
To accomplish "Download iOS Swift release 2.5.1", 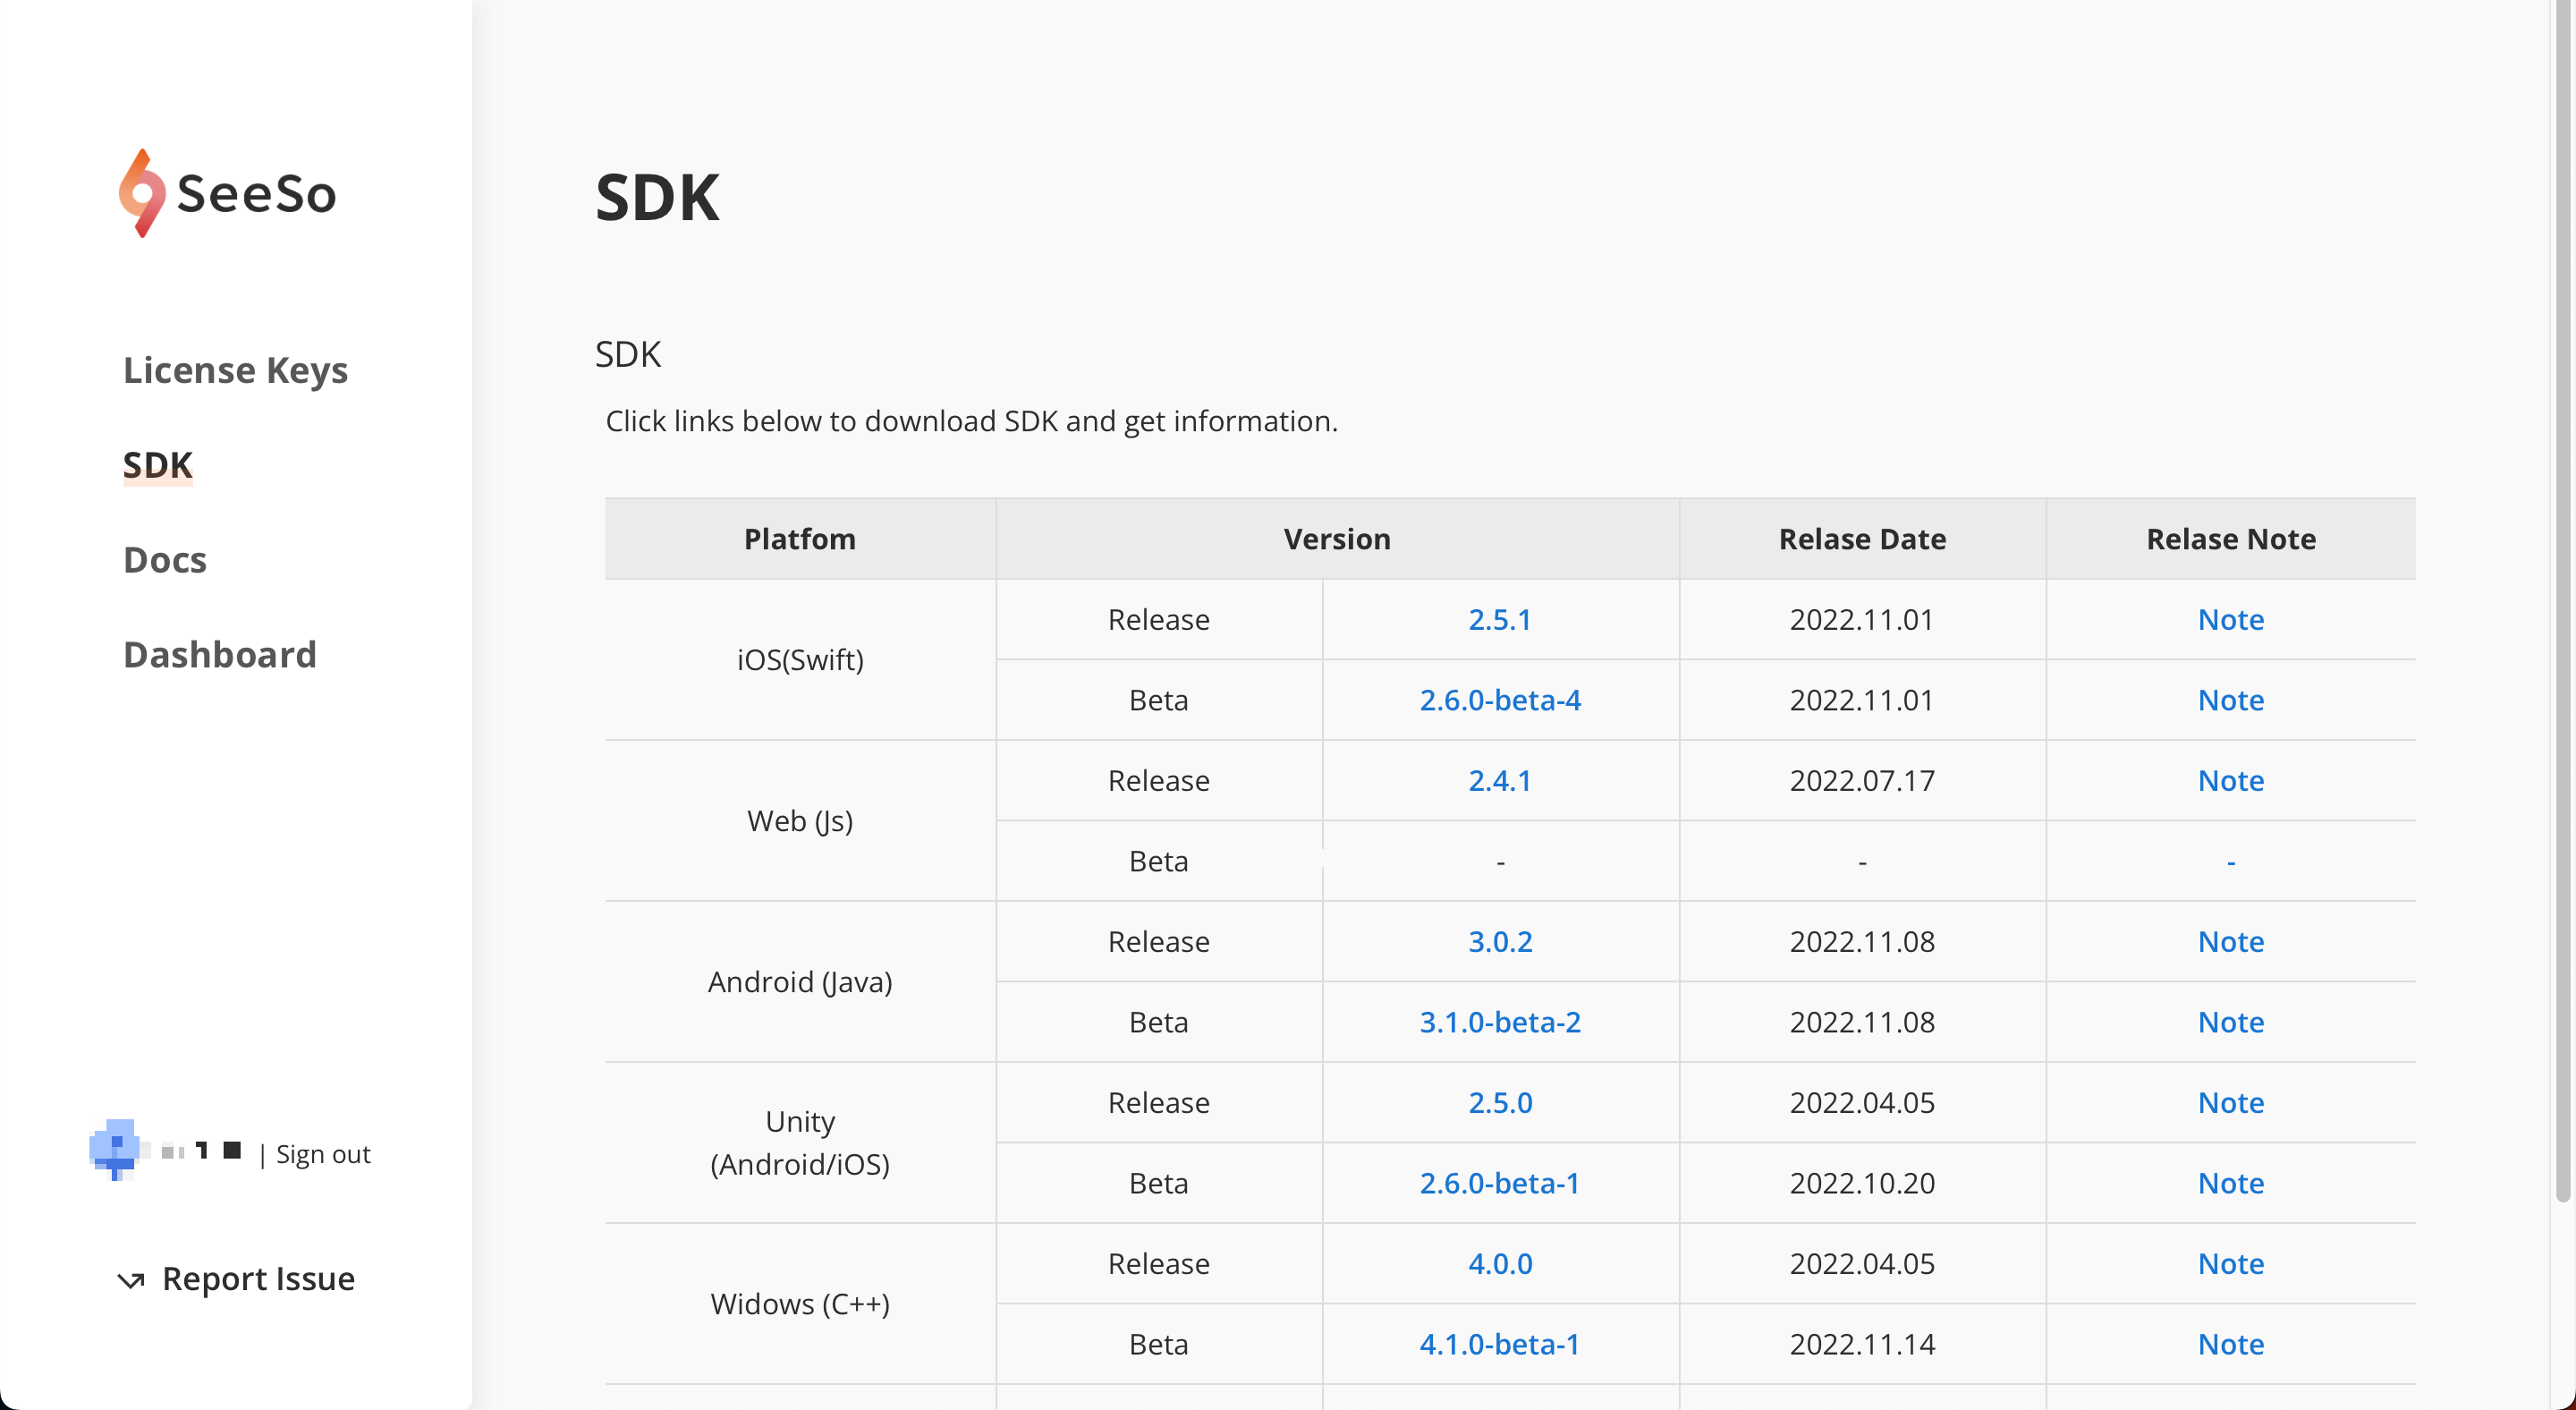I will pyautogui.click(x=1499, y=620).
